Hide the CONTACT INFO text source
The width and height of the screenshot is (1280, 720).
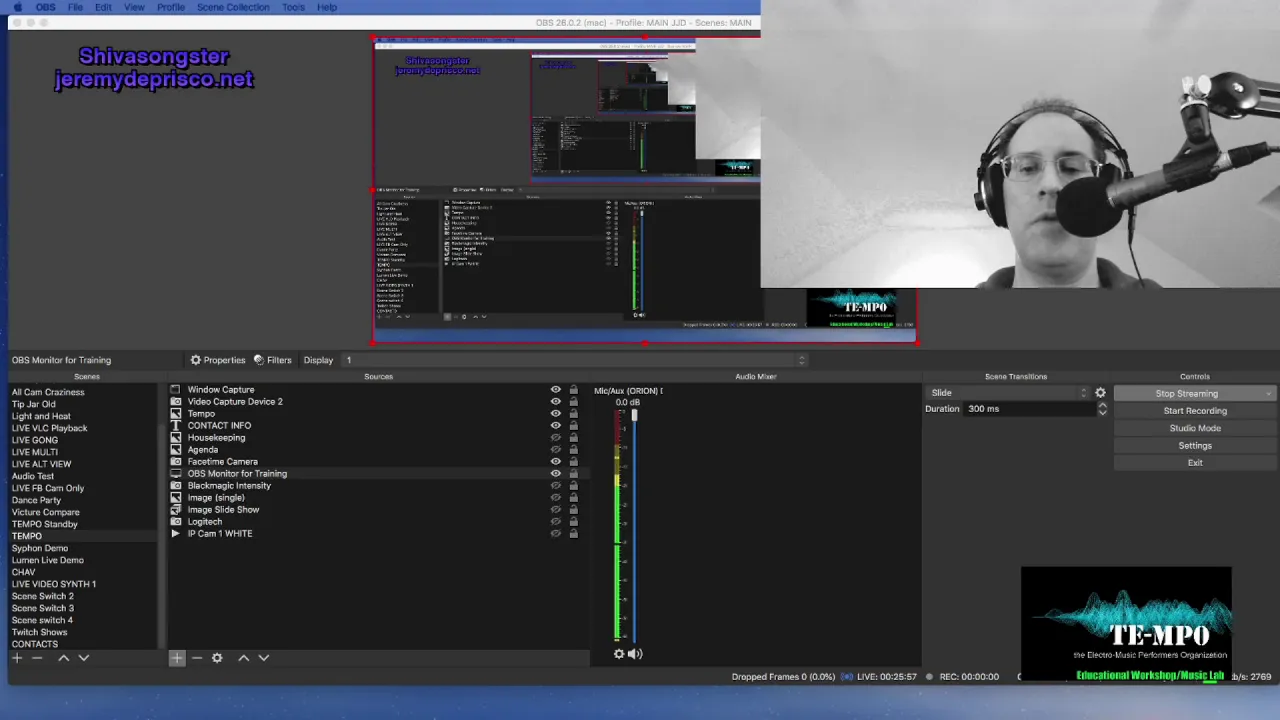pos(556,426)
